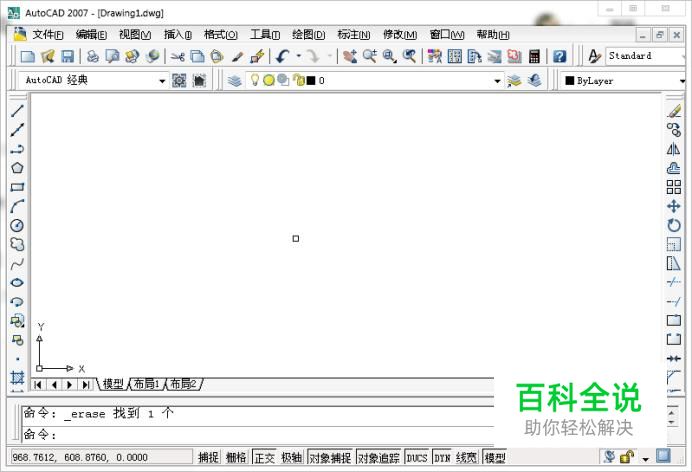Select the Hatch tool
This screenshot has height=472, width=692.
tap(17, 378)
